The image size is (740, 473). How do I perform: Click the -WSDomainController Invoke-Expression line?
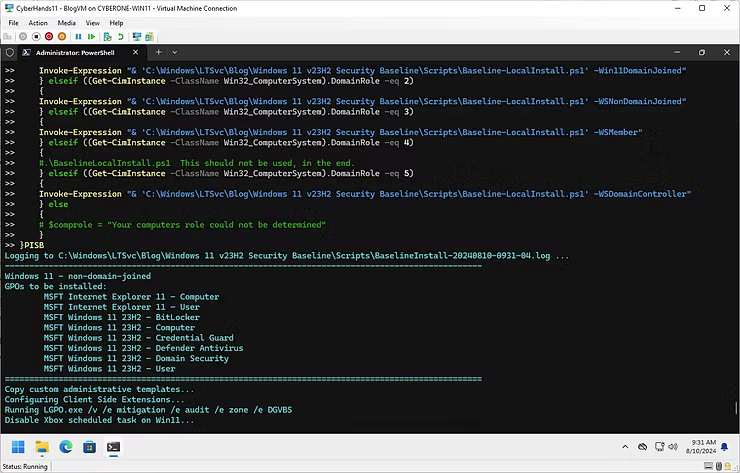[x=365, y=194]
